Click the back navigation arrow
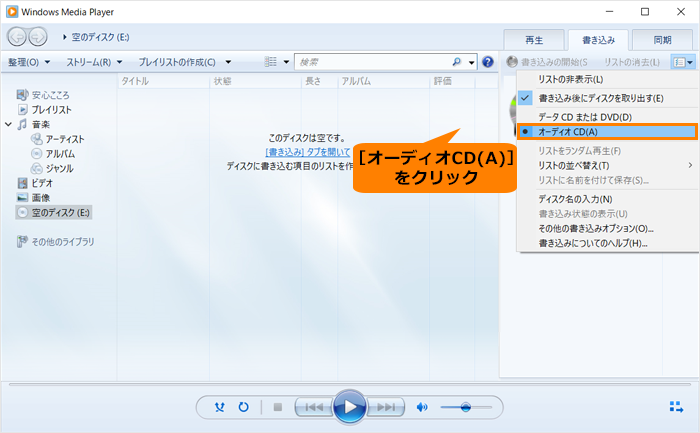The width and height of the screenshot is (700, 433). click(x=17, y=37)
